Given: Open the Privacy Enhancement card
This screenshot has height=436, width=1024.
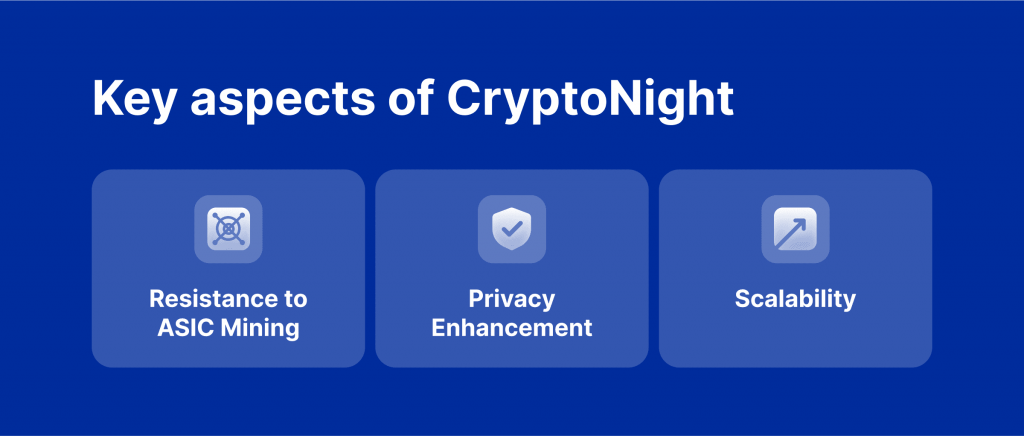Looking at the screenshot, I should click(511, 268).
